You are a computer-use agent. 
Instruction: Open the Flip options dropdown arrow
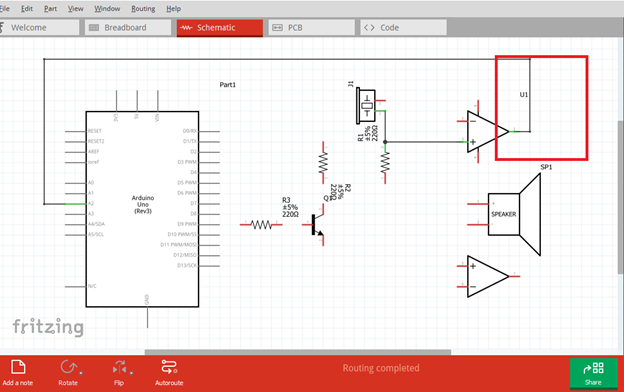tap(131, 373)
